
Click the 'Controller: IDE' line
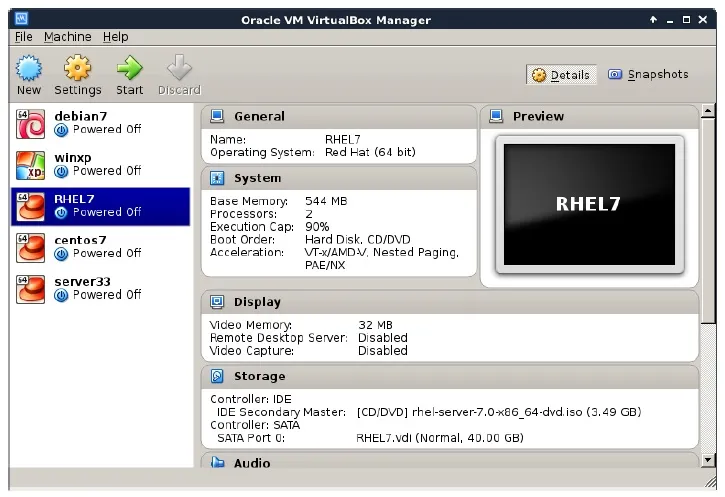point(251,399)
